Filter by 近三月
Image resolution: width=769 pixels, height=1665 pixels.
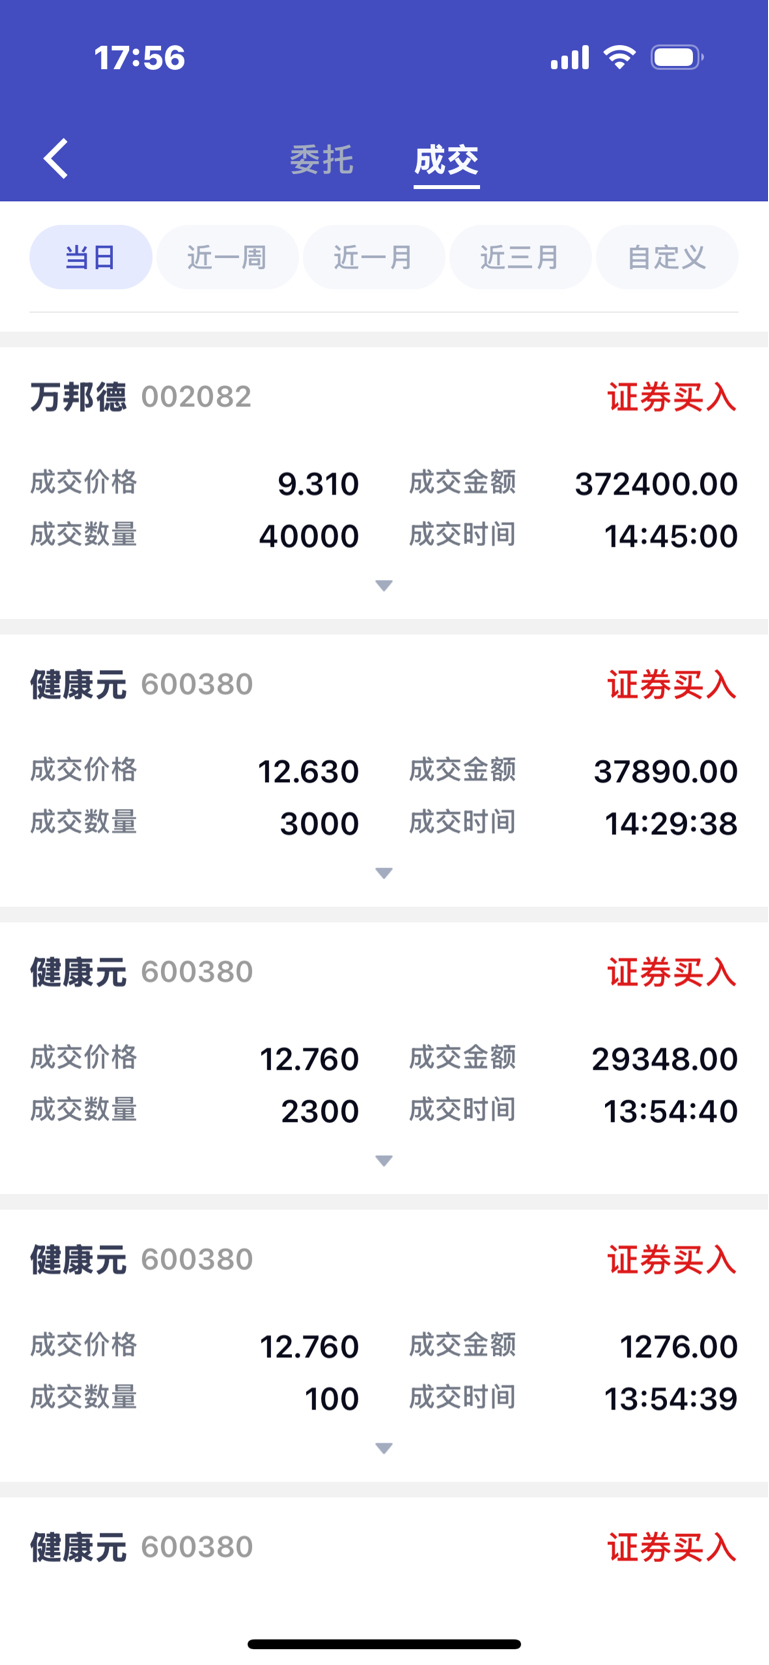pos(520,258)
